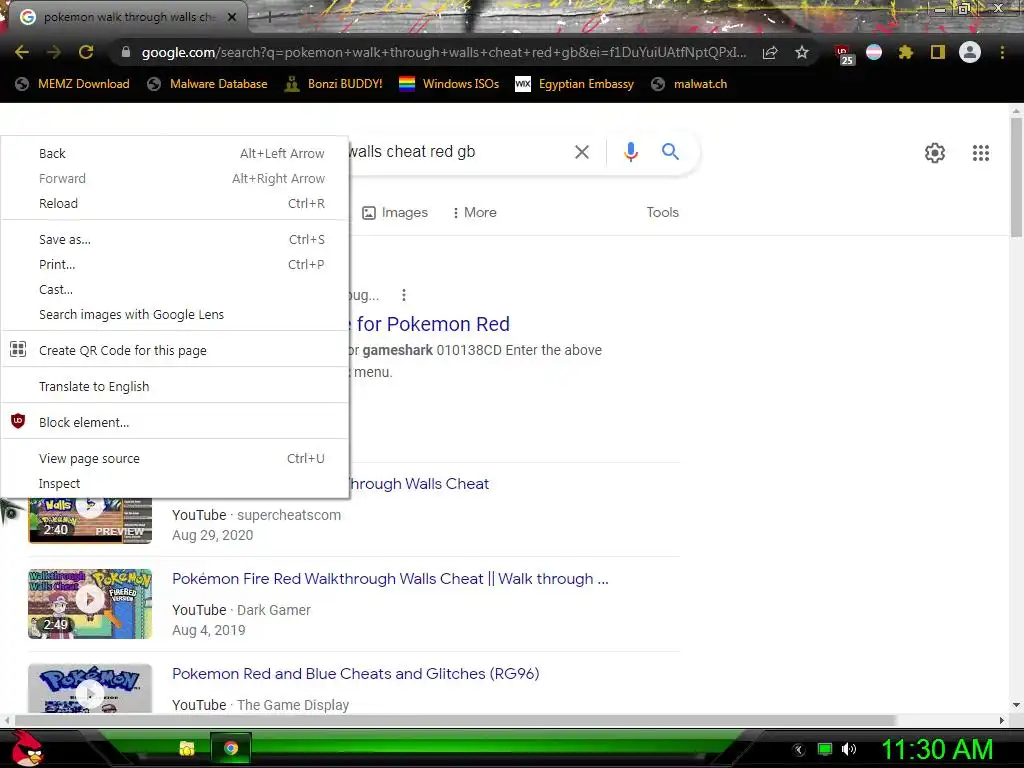Expand the More search filters

pos(474,212)
